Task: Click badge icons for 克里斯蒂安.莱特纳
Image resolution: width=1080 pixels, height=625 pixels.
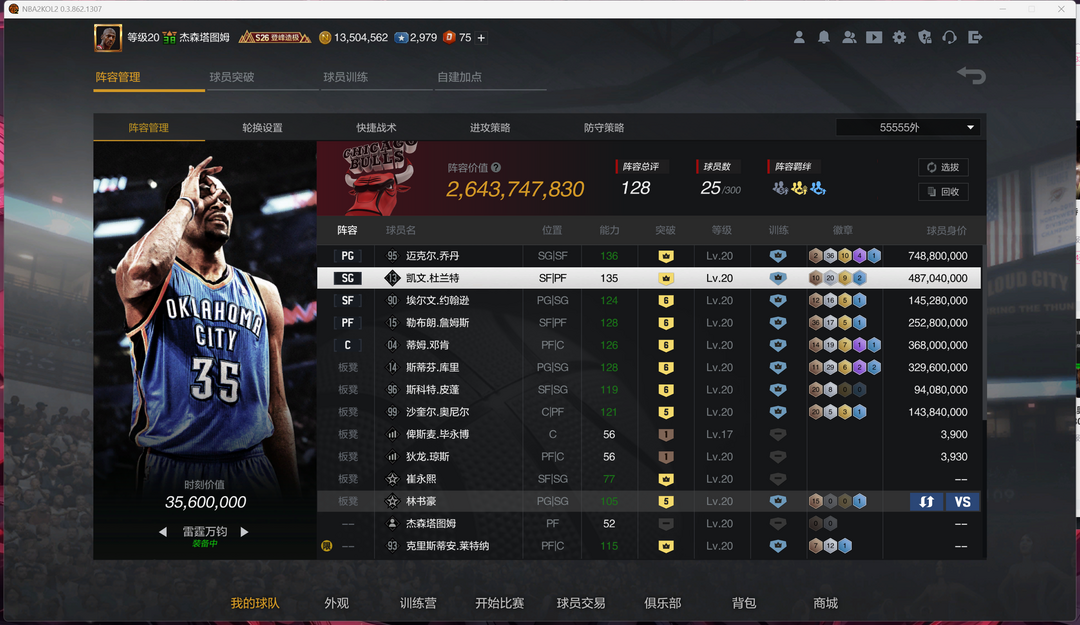Action: [x=830, y=546]
